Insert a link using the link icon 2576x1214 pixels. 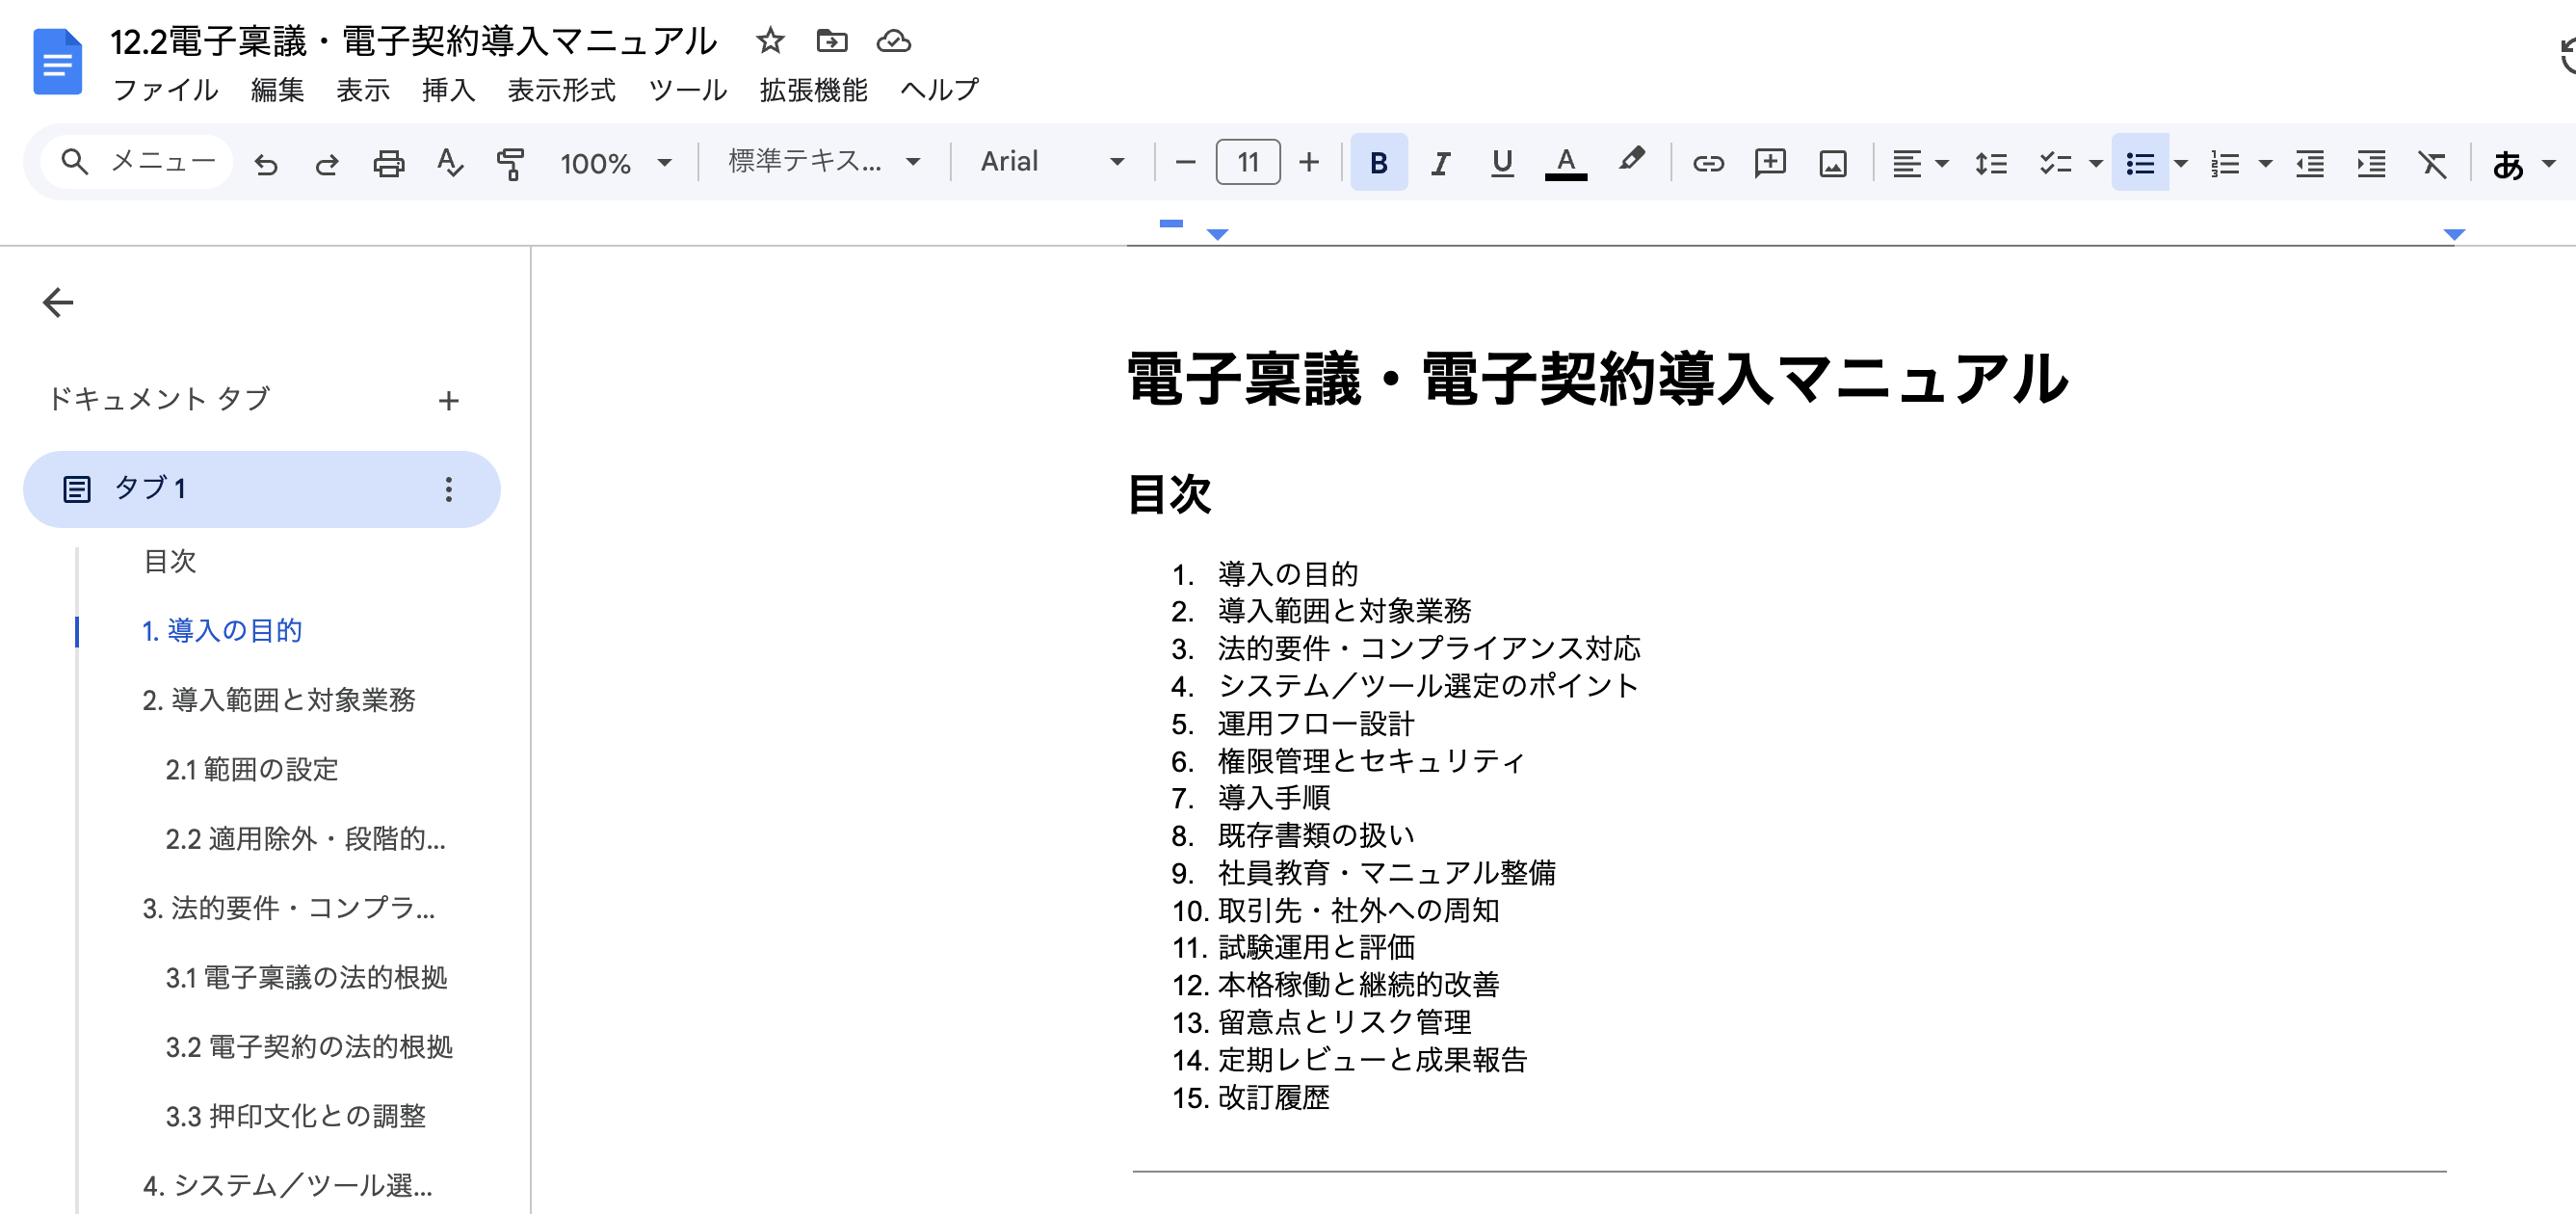pos(1707,162)
